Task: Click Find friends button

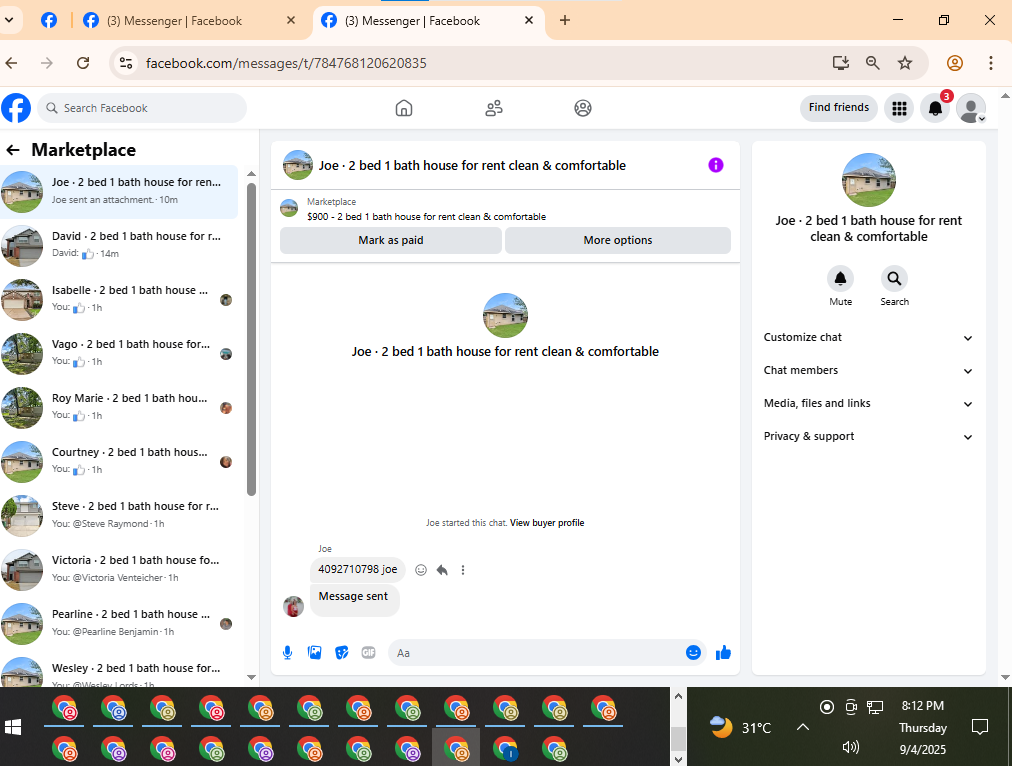Action: click(x=838, y=108)
